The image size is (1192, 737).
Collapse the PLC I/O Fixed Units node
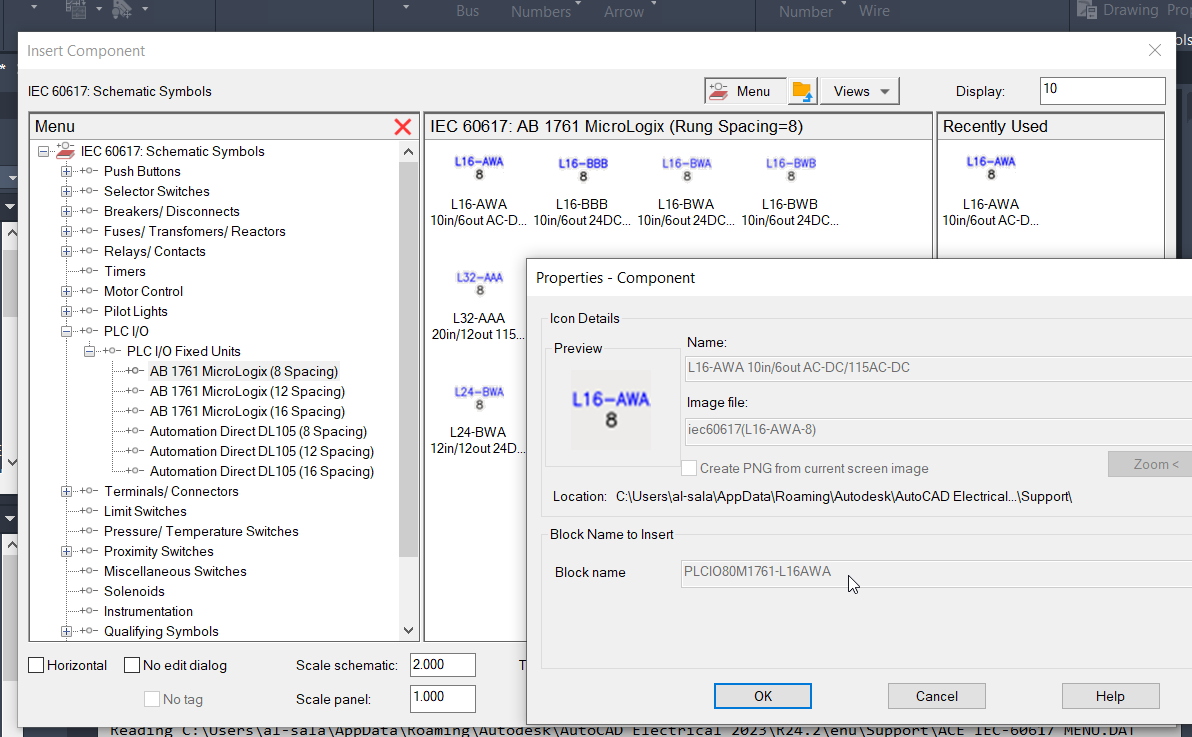coord(89,351)
